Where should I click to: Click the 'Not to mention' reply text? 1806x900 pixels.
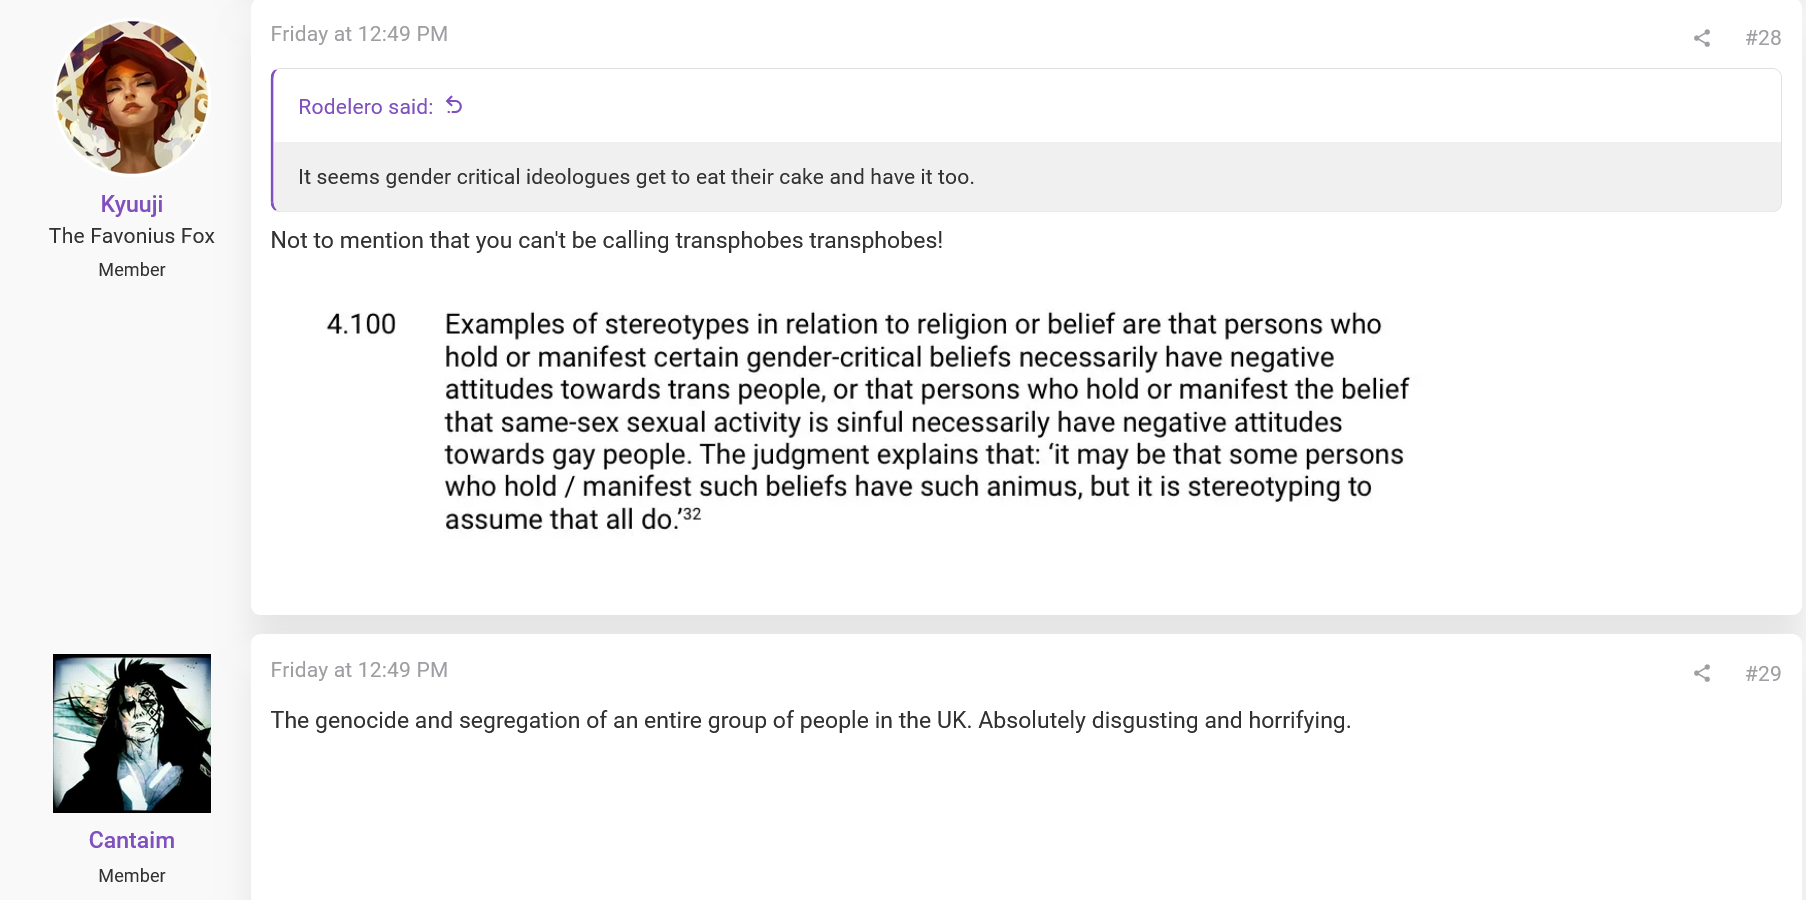pyautogui.click(x=607, y=240)
